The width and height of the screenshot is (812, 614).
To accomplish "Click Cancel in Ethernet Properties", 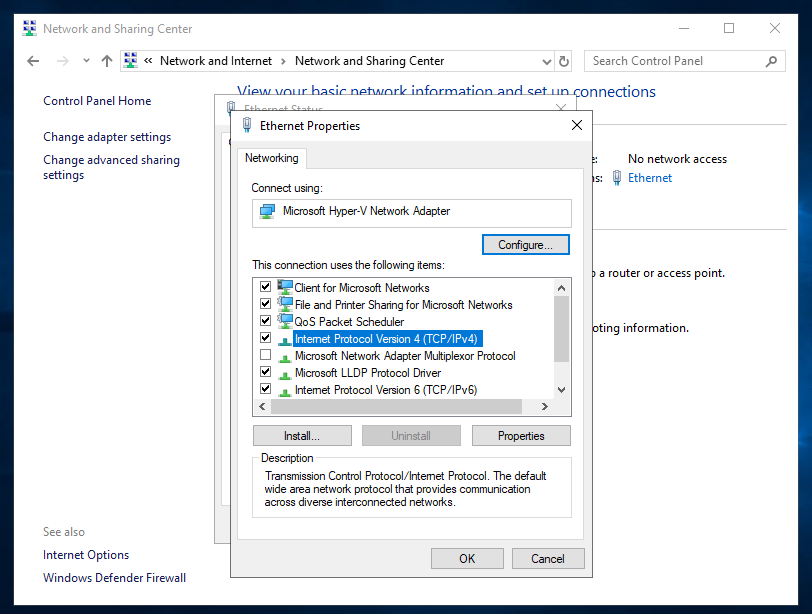I will point(548,559).
